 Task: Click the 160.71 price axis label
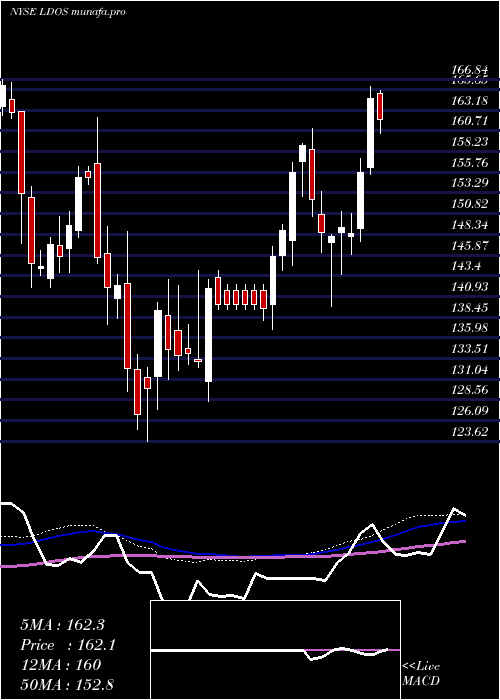(x=469, y=121)
